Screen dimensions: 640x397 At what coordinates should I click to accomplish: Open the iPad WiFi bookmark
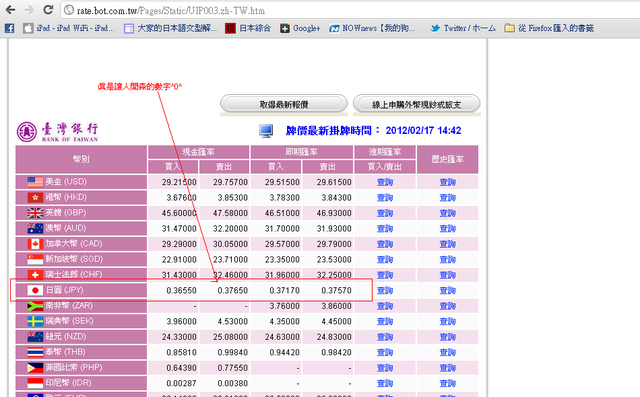coord(69,28)
